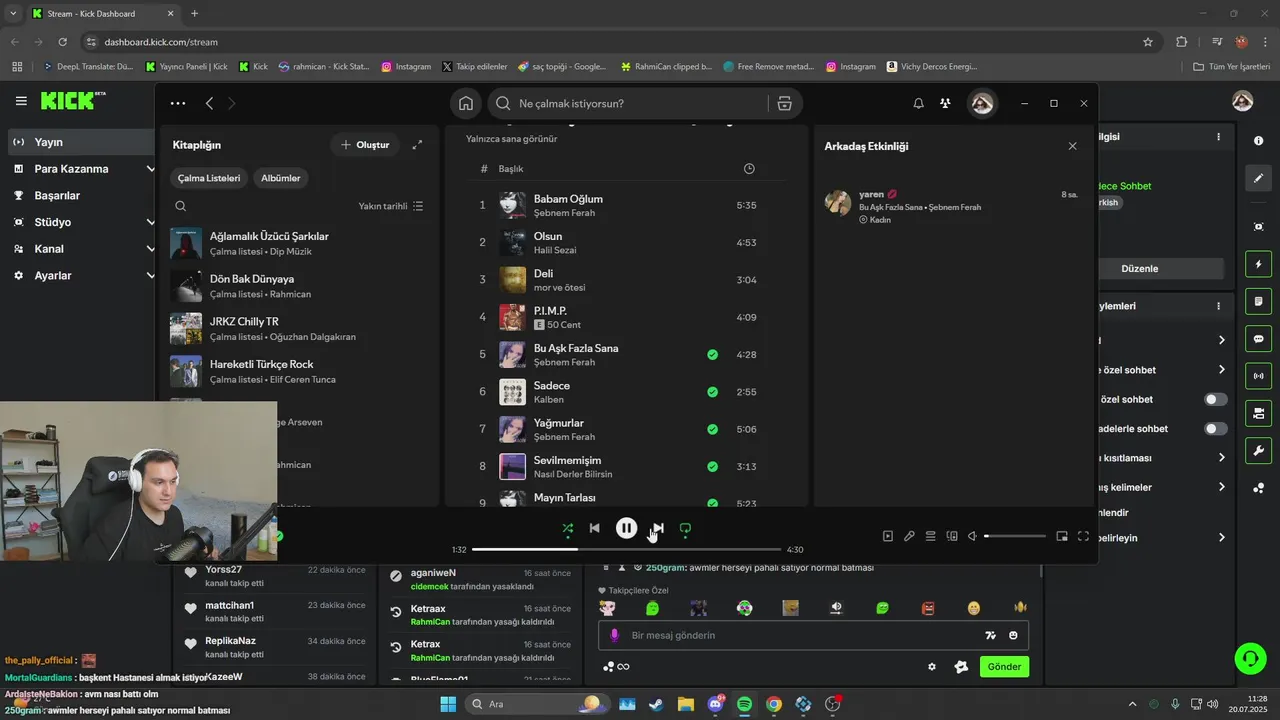
Task: Click saved checkmark for Yağmurlar
Action: click(x=712, y=429)
